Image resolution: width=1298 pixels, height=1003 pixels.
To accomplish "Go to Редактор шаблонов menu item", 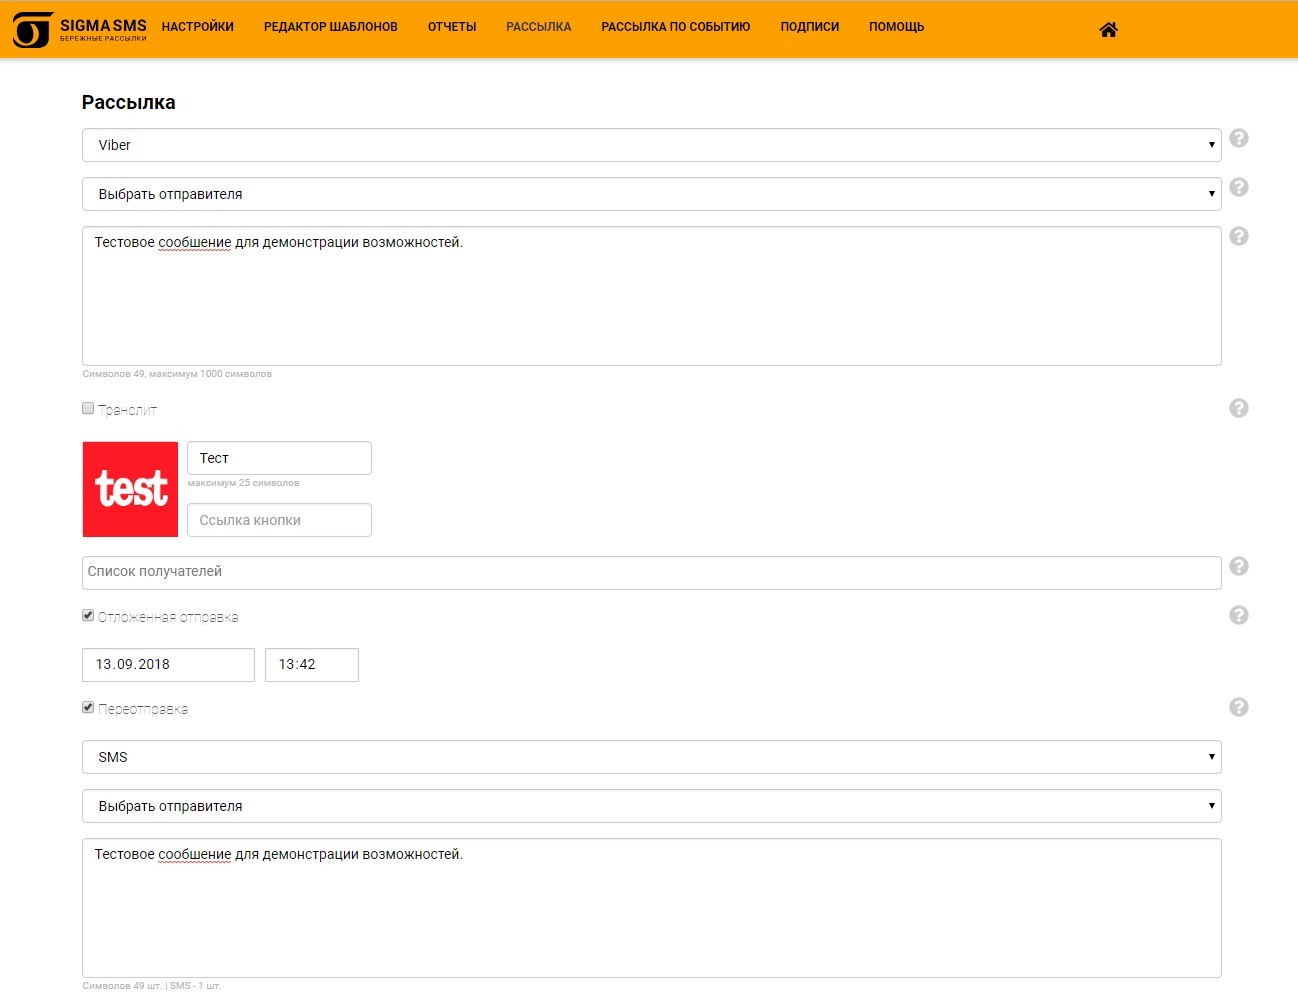I will point(330,27).
